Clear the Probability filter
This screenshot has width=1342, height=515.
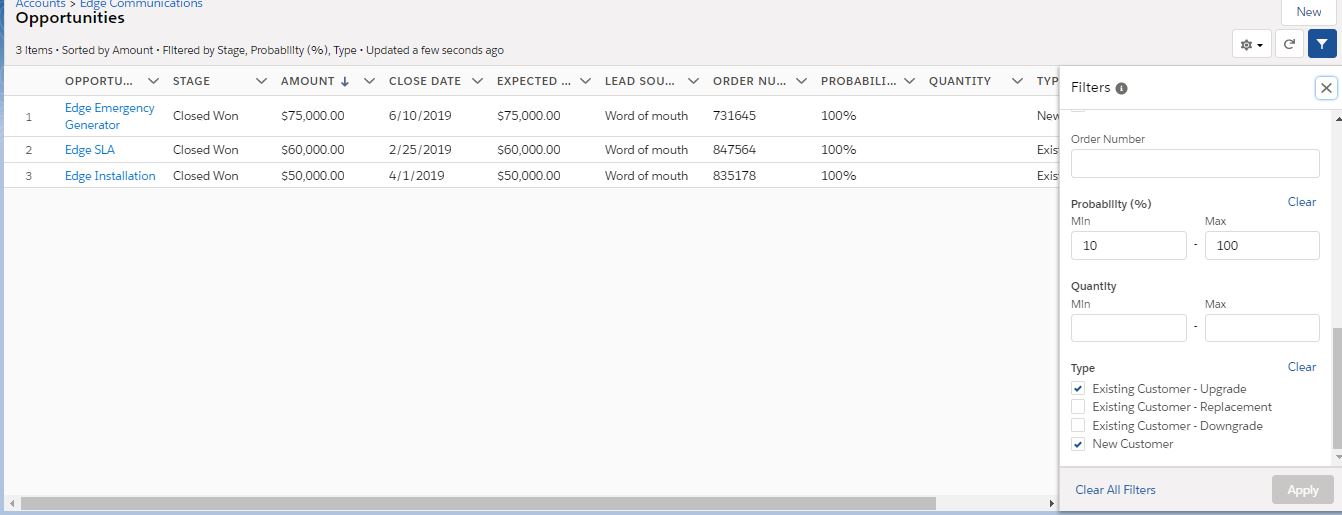[1302, 202]
